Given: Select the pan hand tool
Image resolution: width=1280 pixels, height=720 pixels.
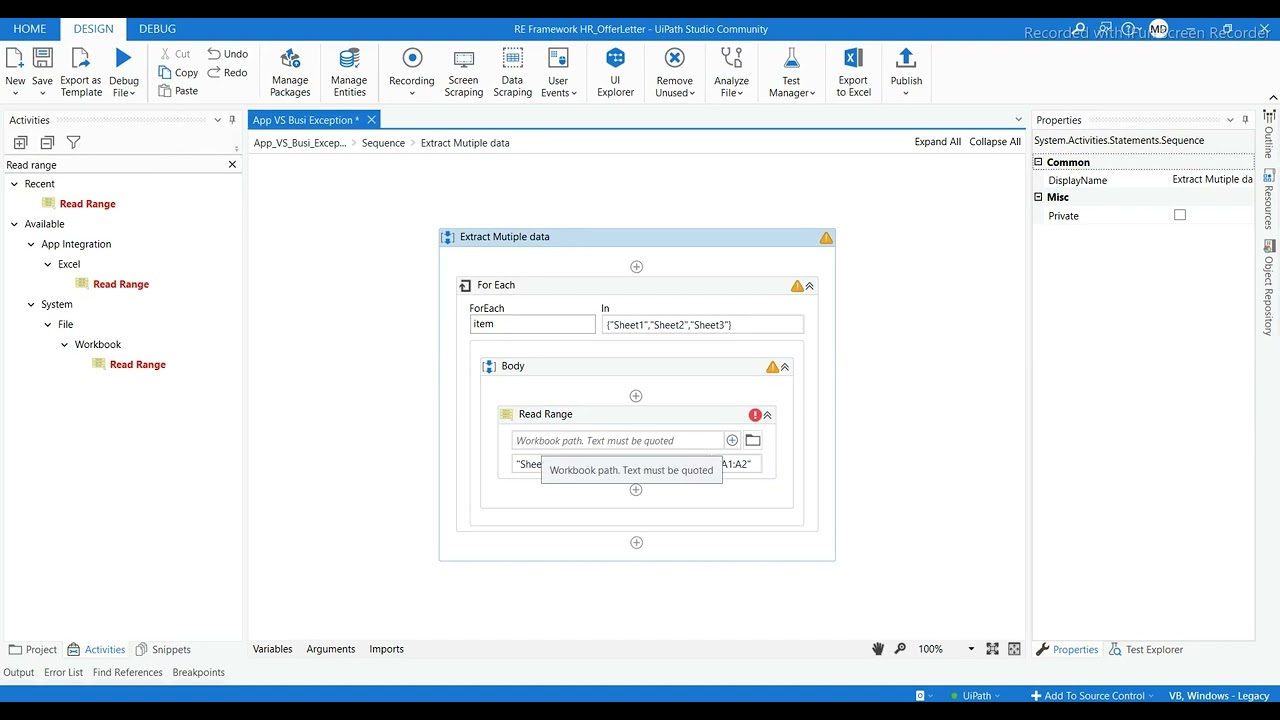Looking at the screenshot, I should [x=878, y=649].
